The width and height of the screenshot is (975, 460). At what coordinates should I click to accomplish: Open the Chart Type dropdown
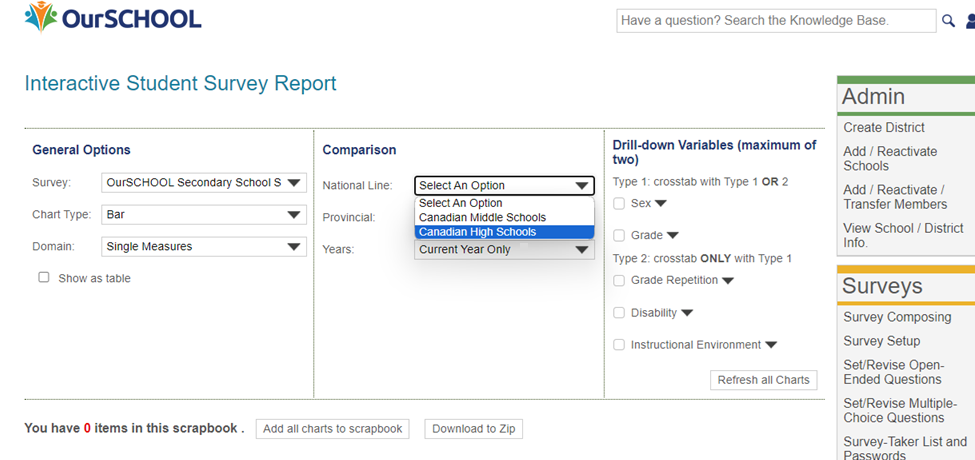click(204, 215)
